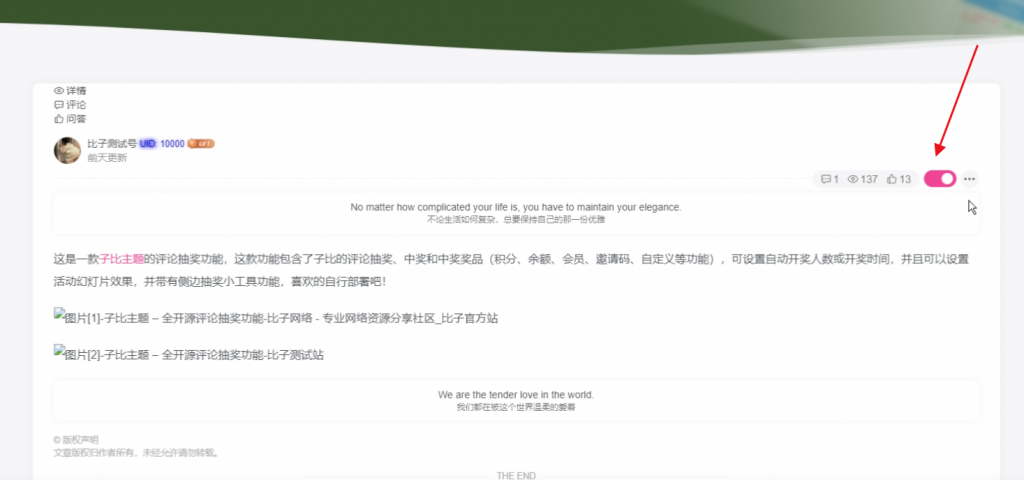Click the THE END marker text
The width and height of the screenshot is (1024, 480).
(x=516, y=475)
